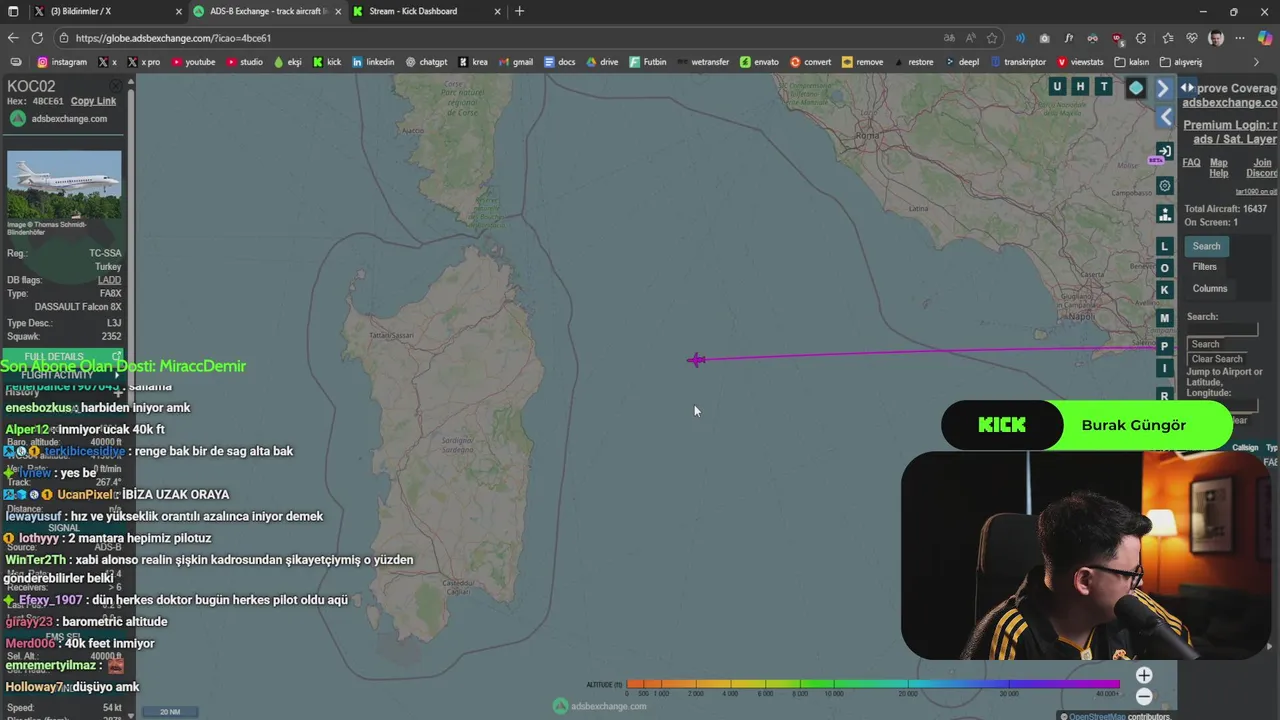Open instagram bookmark
Image resolution: width=1280 pixels, height=720 pixels.
pyautogui.click(x=62, y=61)
